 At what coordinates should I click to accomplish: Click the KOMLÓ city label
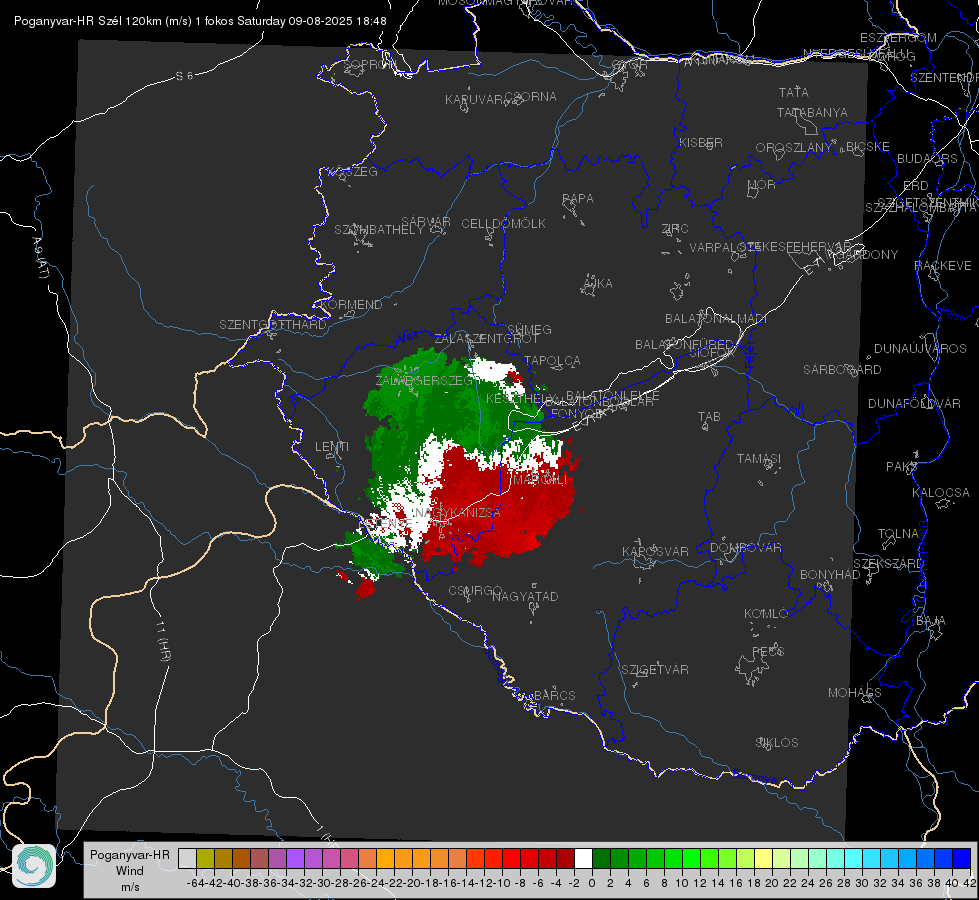765,614
